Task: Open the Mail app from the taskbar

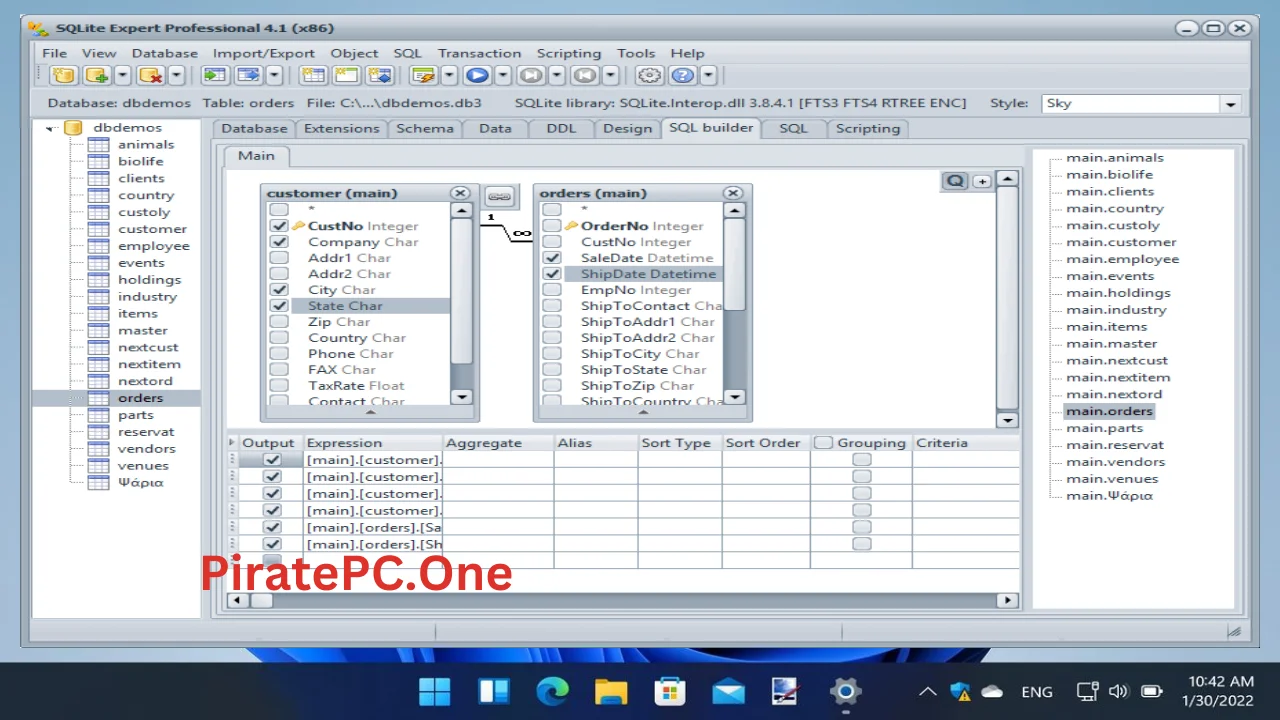Action: 728,691
